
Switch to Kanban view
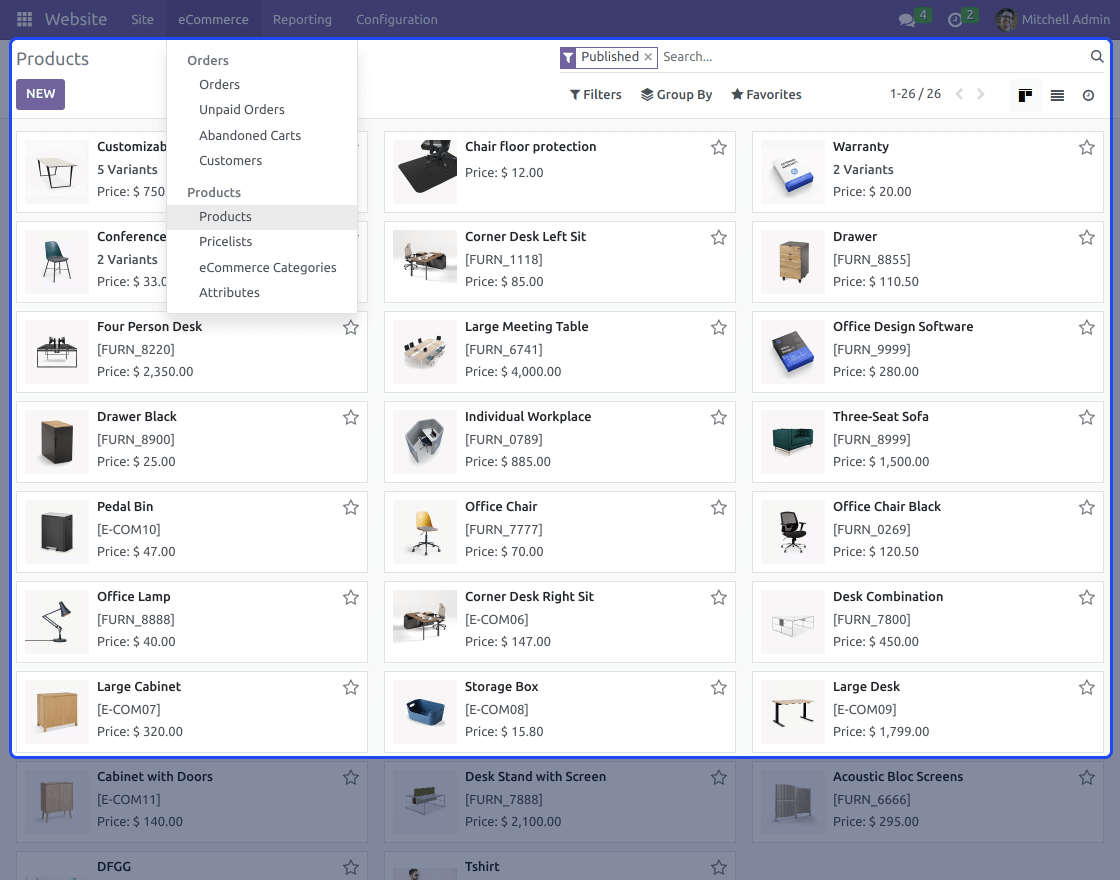click(x=1025, y=95)
